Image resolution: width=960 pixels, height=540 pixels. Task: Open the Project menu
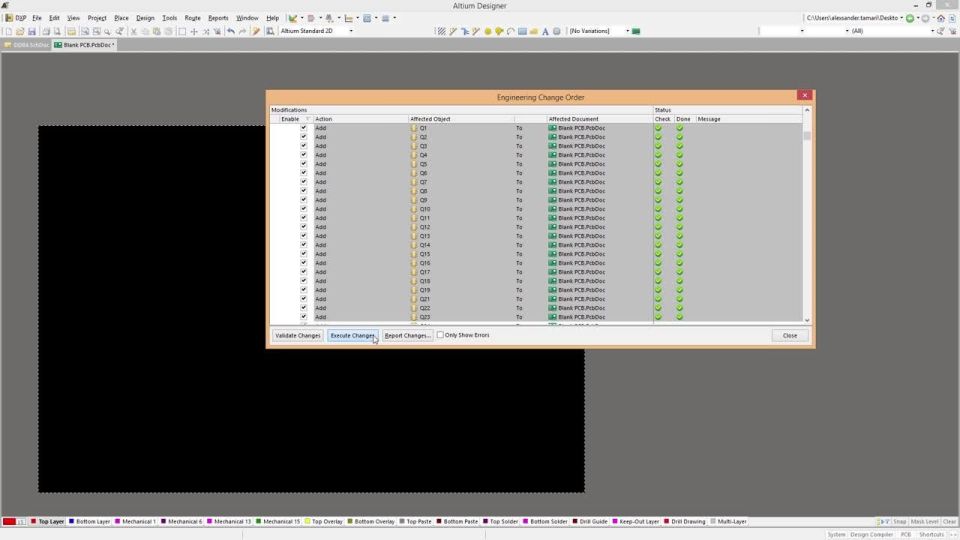[97, 18]
